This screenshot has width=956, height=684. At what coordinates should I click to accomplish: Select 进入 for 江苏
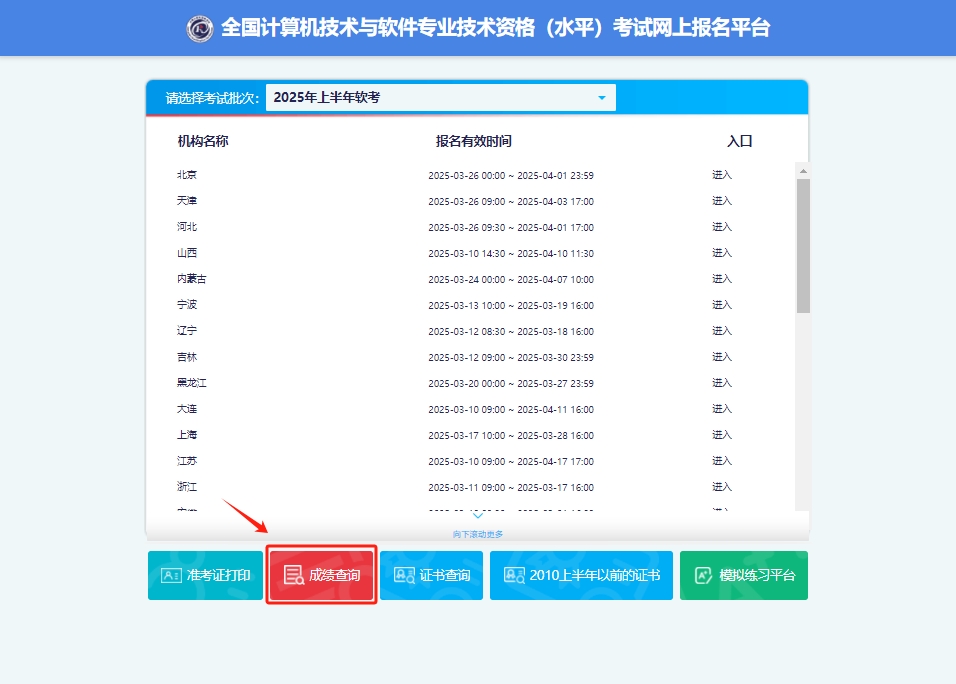[722, 461]
